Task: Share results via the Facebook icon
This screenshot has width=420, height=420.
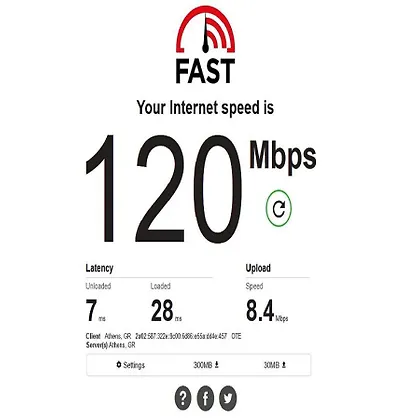Action: coord(205,398)
